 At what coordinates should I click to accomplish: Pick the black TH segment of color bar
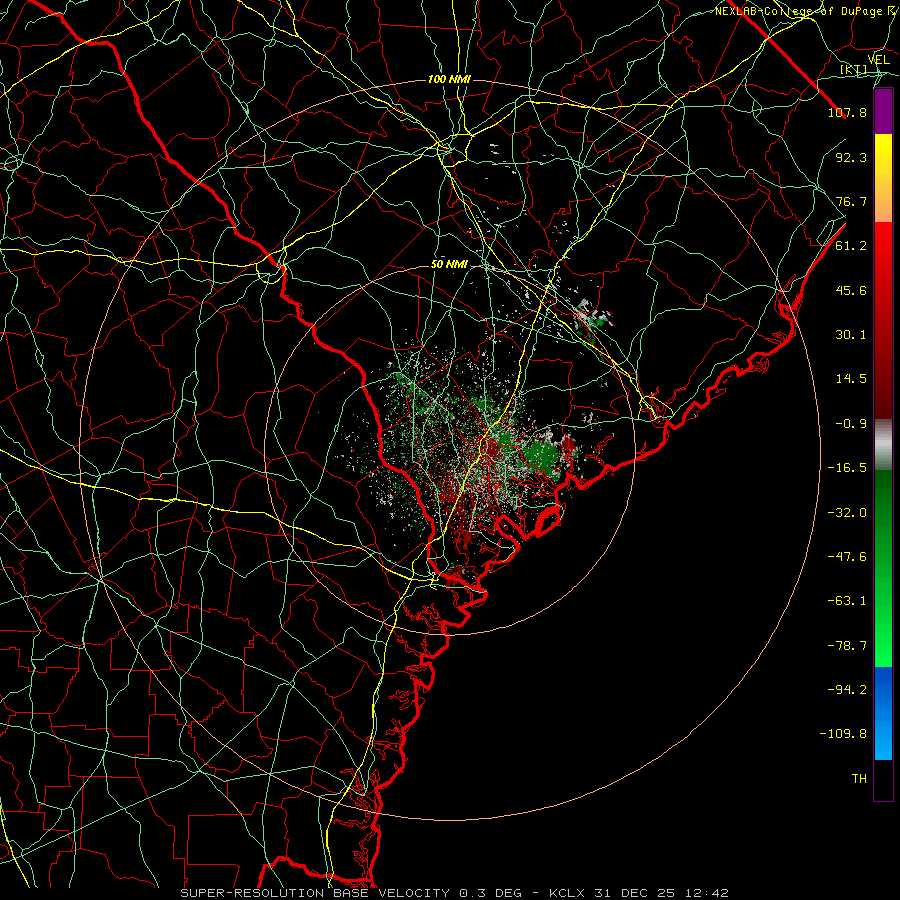pos(883,780)
